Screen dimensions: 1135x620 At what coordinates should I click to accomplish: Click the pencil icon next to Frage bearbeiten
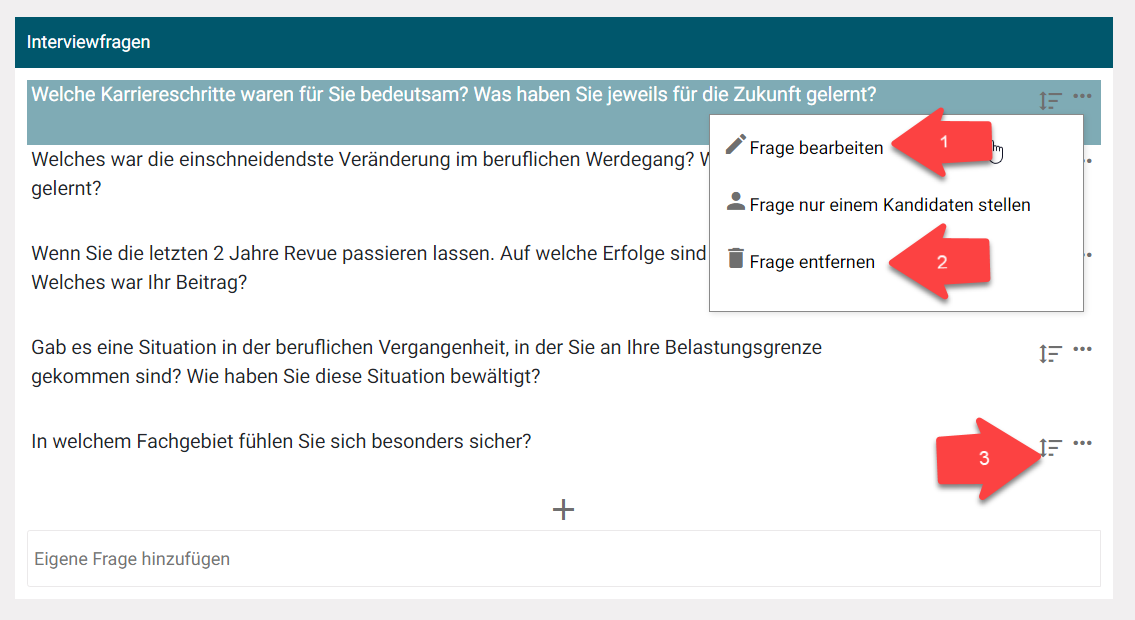point(735,145)
